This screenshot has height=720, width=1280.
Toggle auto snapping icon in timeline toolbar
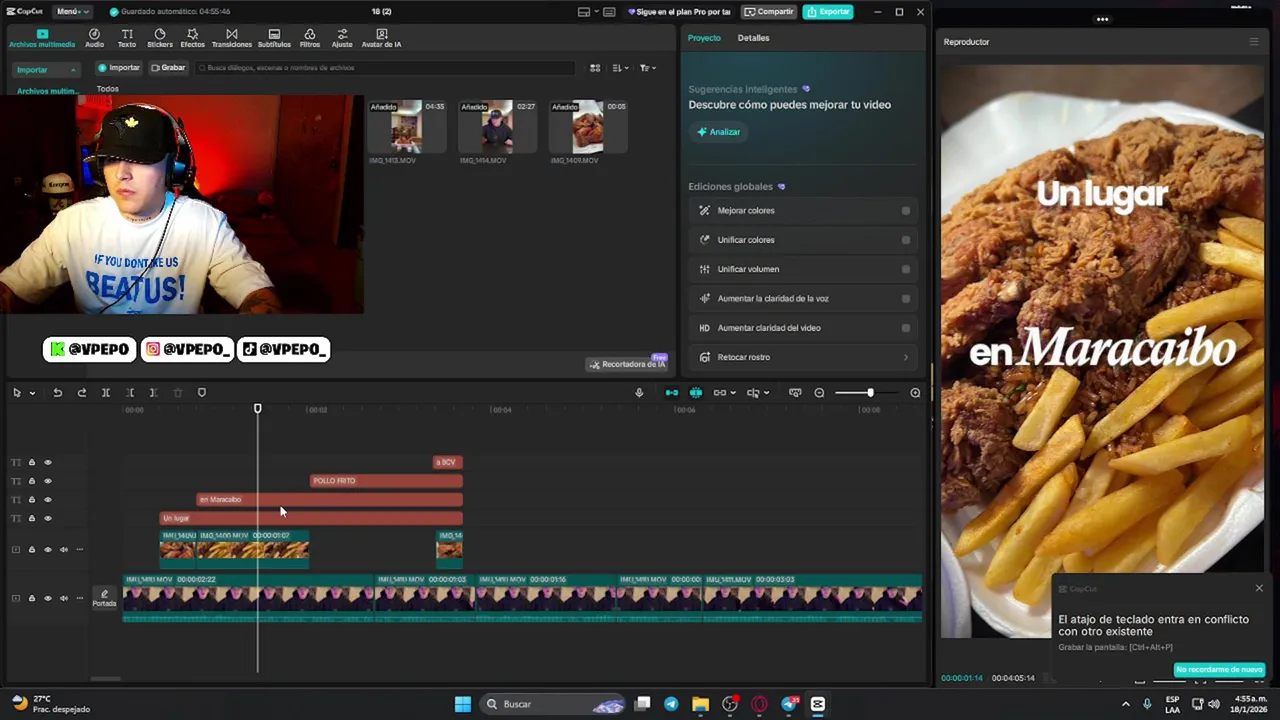[696, 393]
